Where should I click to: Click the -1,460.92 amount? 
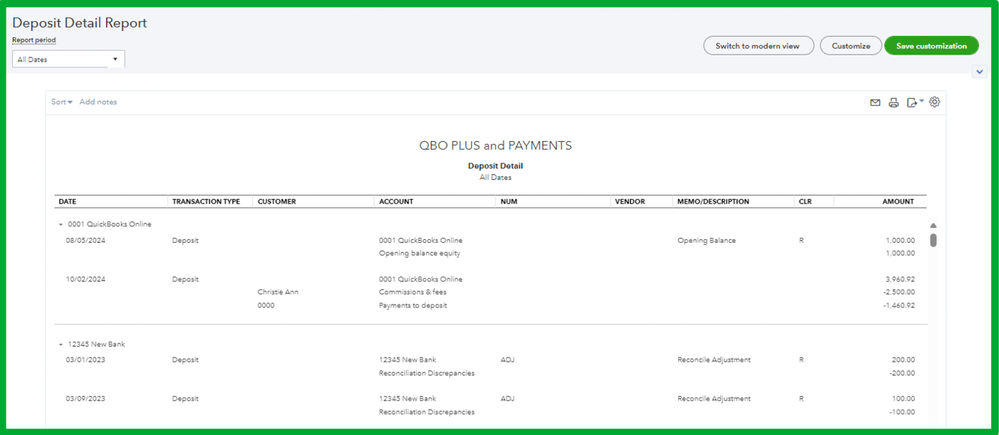click(x=899, y=305)
